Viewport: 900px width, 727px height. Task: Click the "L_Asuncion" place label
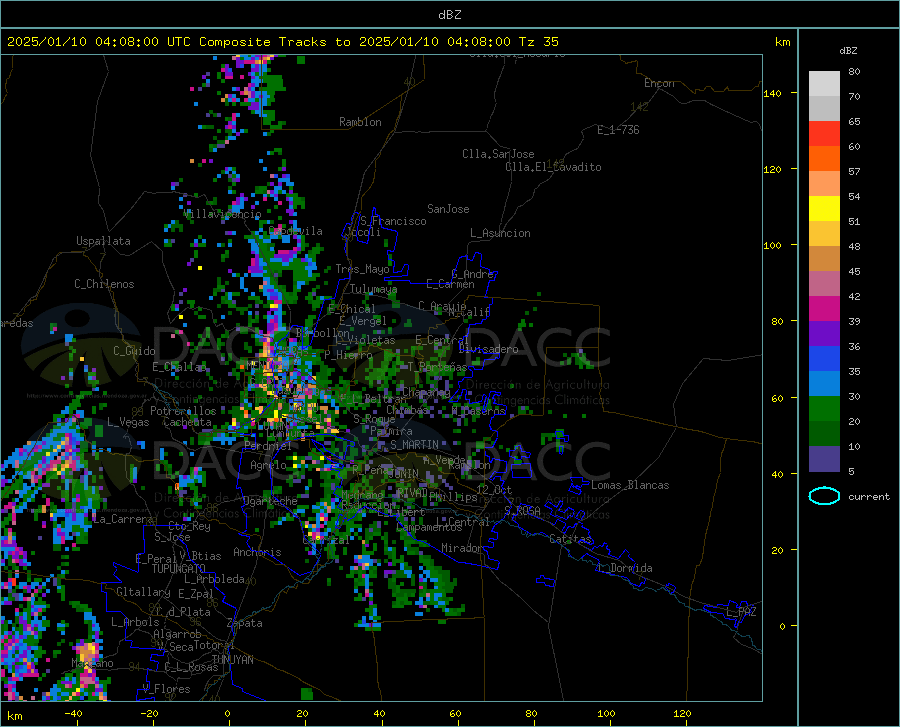point(500,233)
